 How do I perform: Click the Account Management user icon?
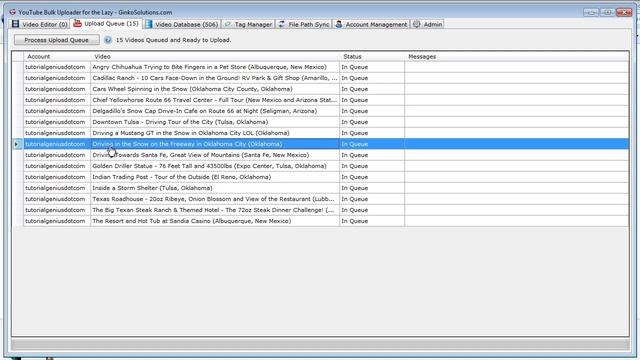[x=339, y=24]
